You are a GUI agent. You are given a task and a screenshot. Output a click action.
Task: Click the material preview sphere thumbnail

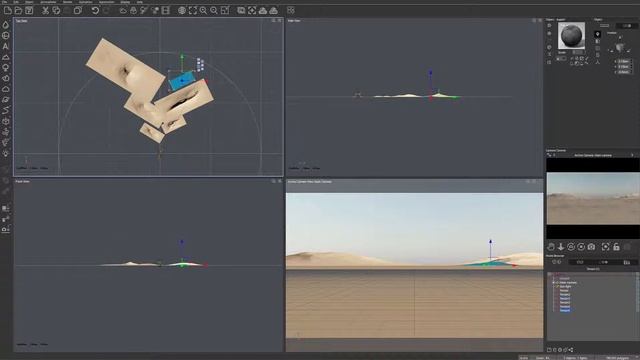[x=571, y=36]
